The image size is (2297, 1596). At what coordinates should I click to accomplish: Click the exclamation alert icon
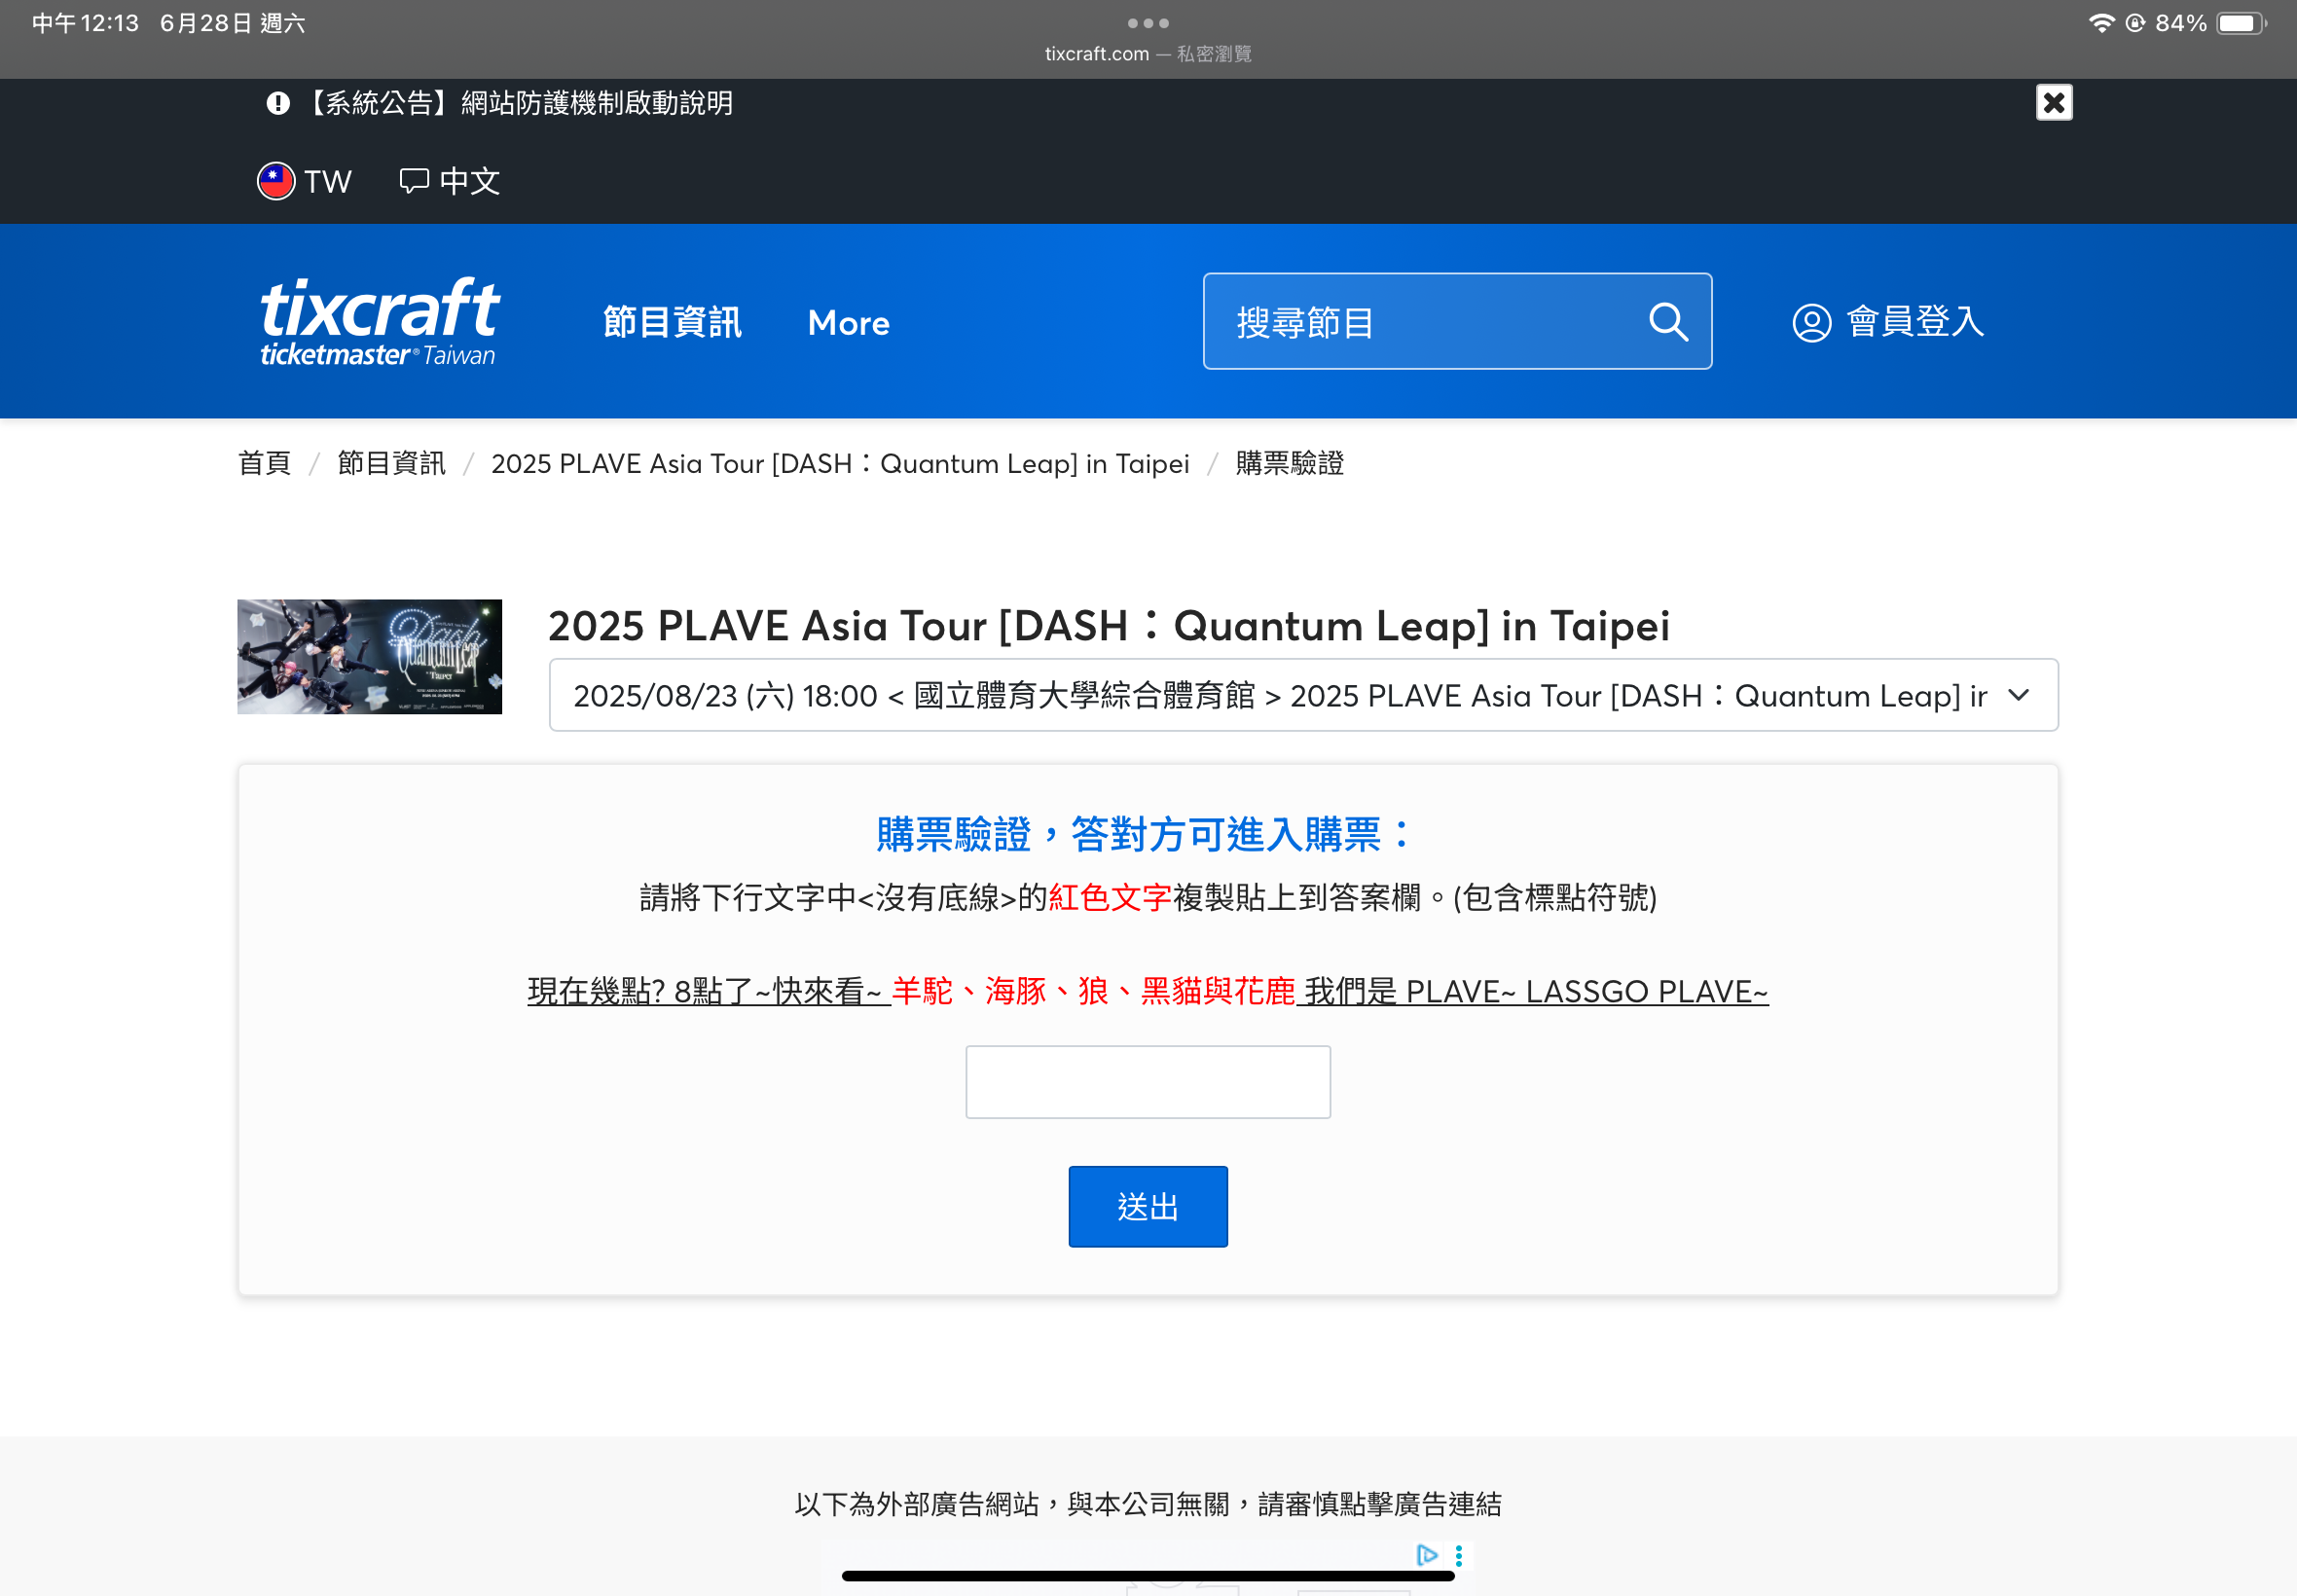coord(278,103)
